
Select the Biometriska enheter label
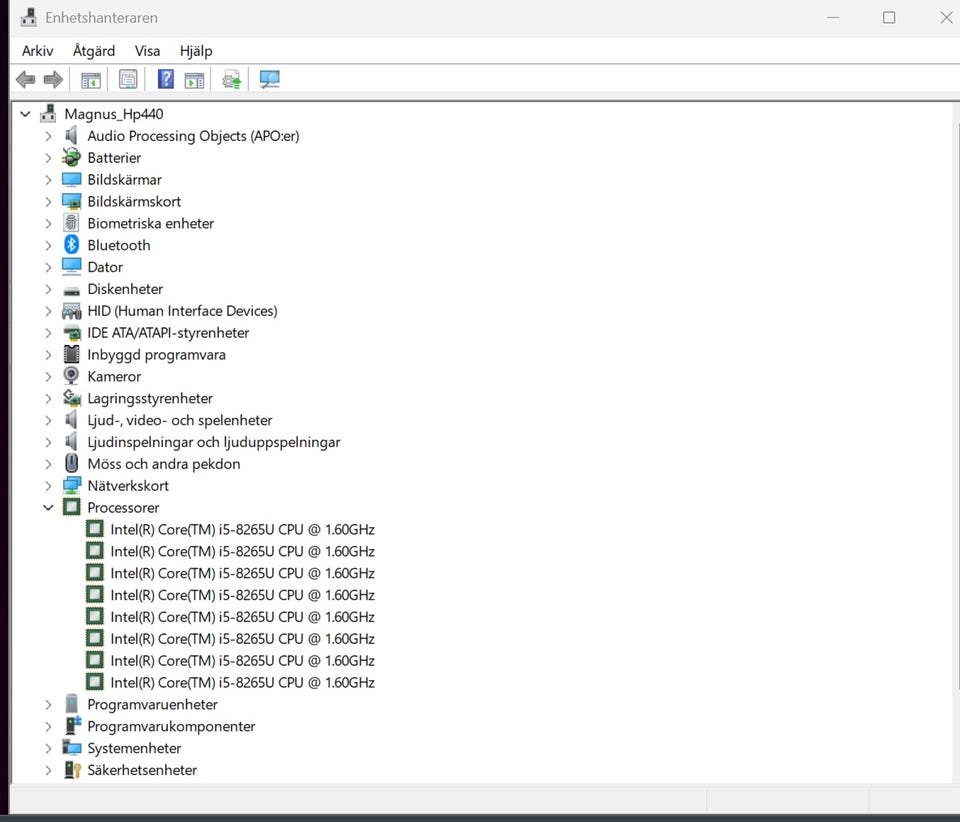tap(151, 223)
